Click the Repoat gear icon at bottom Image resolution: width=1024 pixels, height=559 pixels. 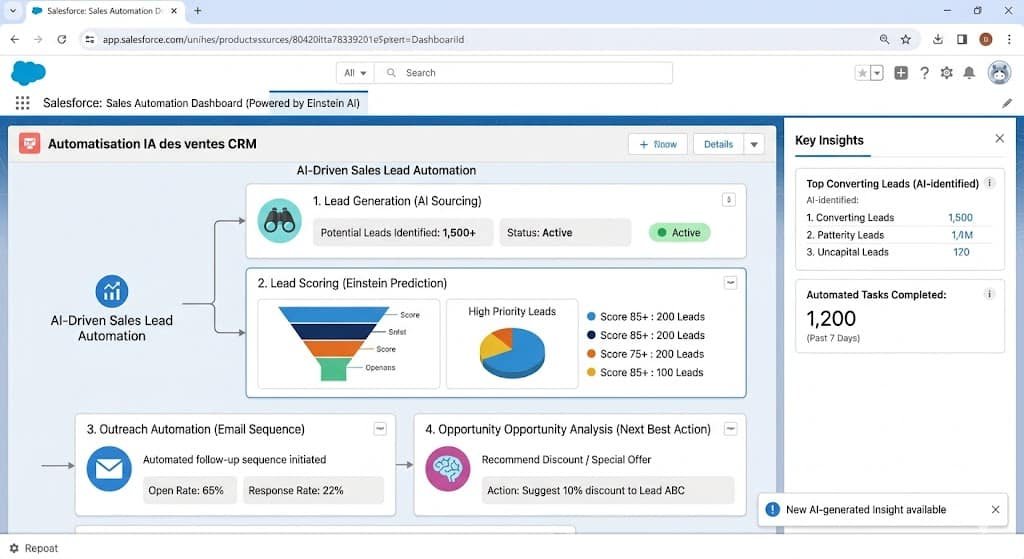coord(14,549)
